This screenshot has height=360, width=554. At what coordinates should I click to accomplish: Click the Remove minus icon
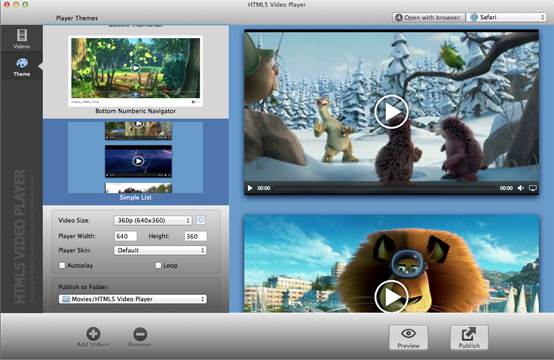(140, 334)
